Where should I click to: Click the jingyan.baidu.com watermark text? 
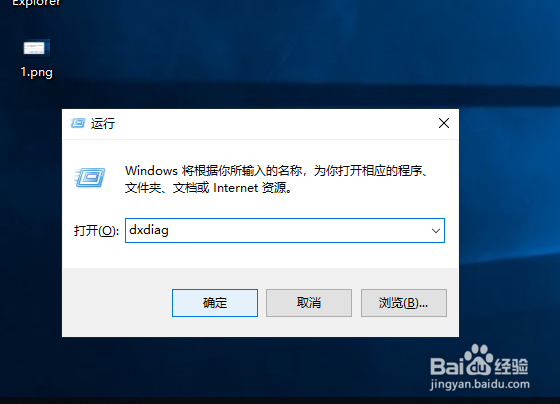pos(480,384)
